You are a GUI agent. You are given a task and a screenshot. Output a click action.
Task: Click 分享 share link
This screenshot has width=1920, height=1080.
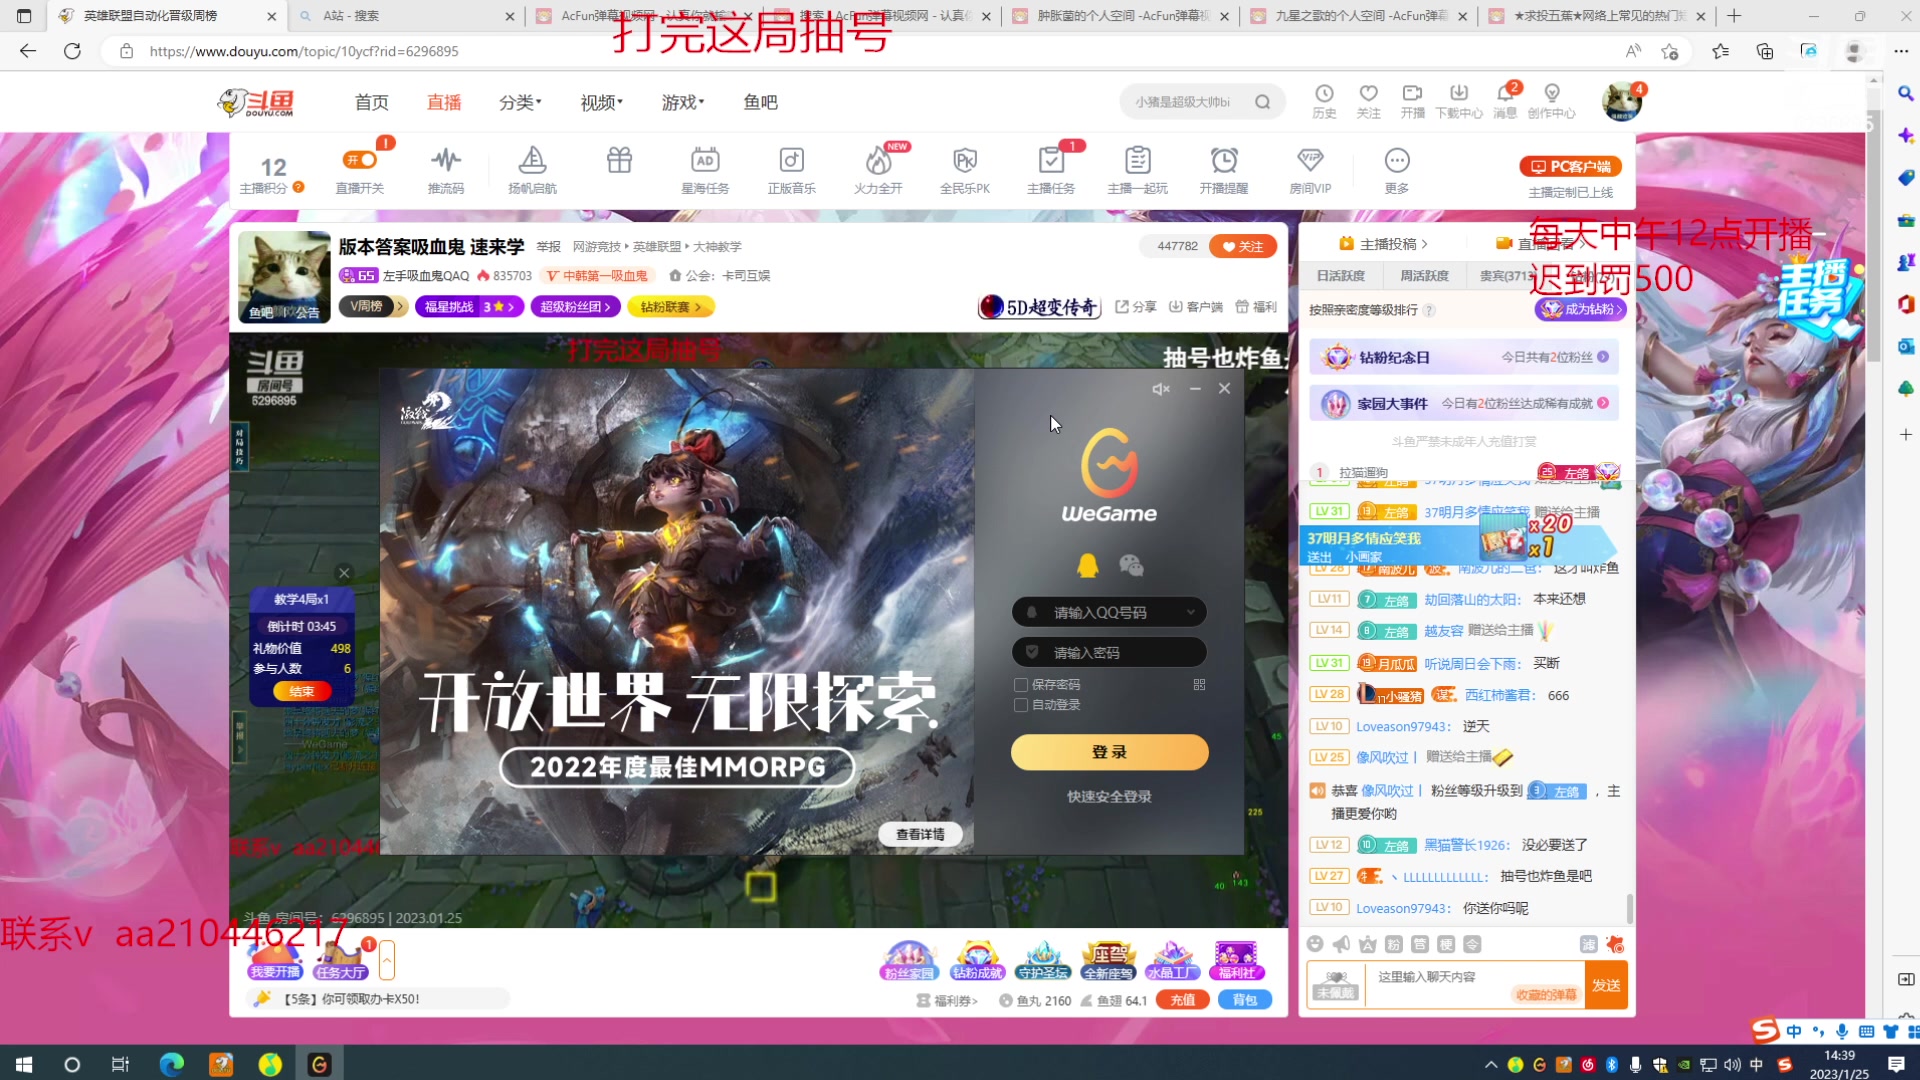1136,307
